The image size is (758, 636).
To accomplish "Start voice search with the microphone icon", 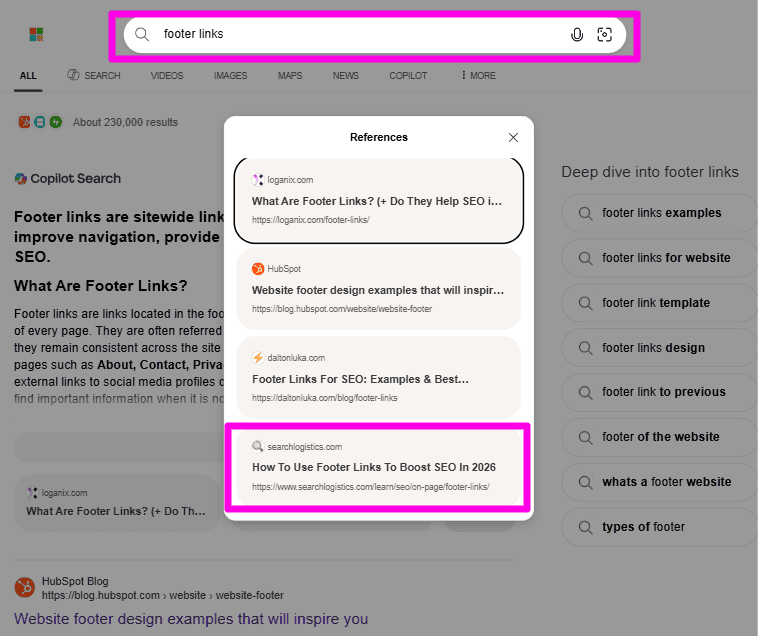I will 577,34.
